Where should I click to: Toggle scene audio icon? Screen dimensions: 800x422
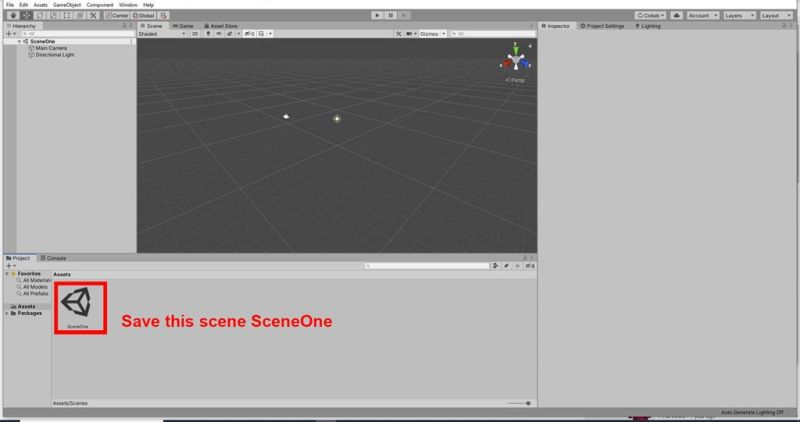point(218,34)
